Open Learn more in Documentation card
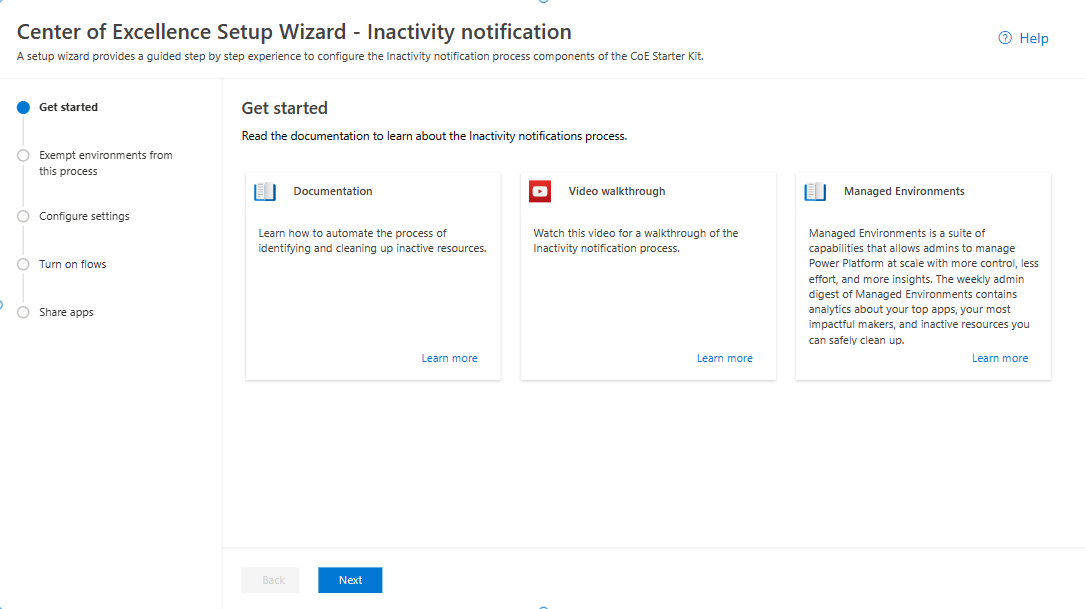Image resolution: width=1085 pixels, height=609 pixels. point(450,358)
